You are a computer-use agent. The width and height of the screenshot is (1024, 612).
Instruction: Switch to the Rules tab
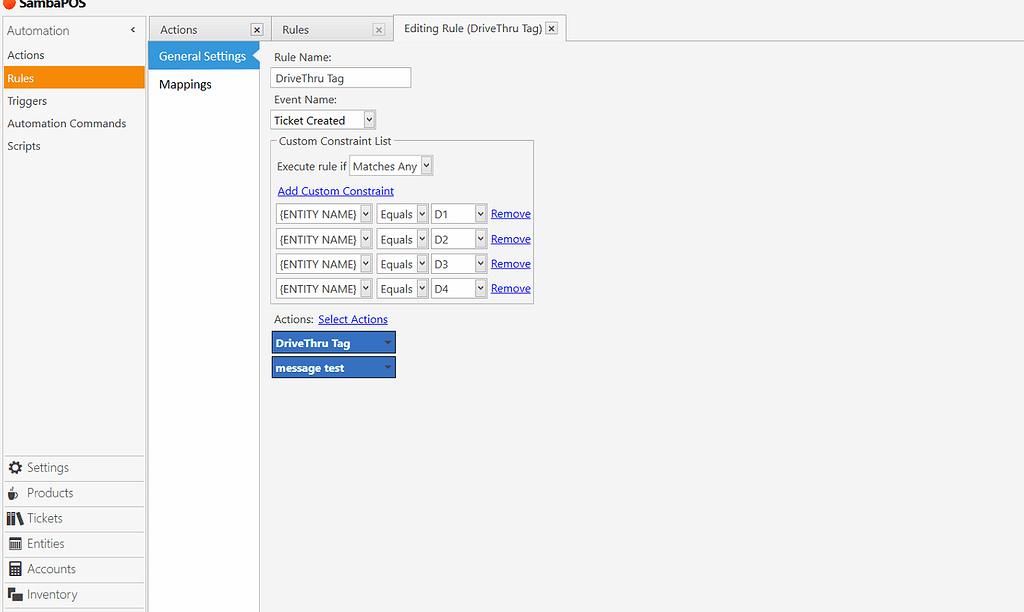click(295, 30)
